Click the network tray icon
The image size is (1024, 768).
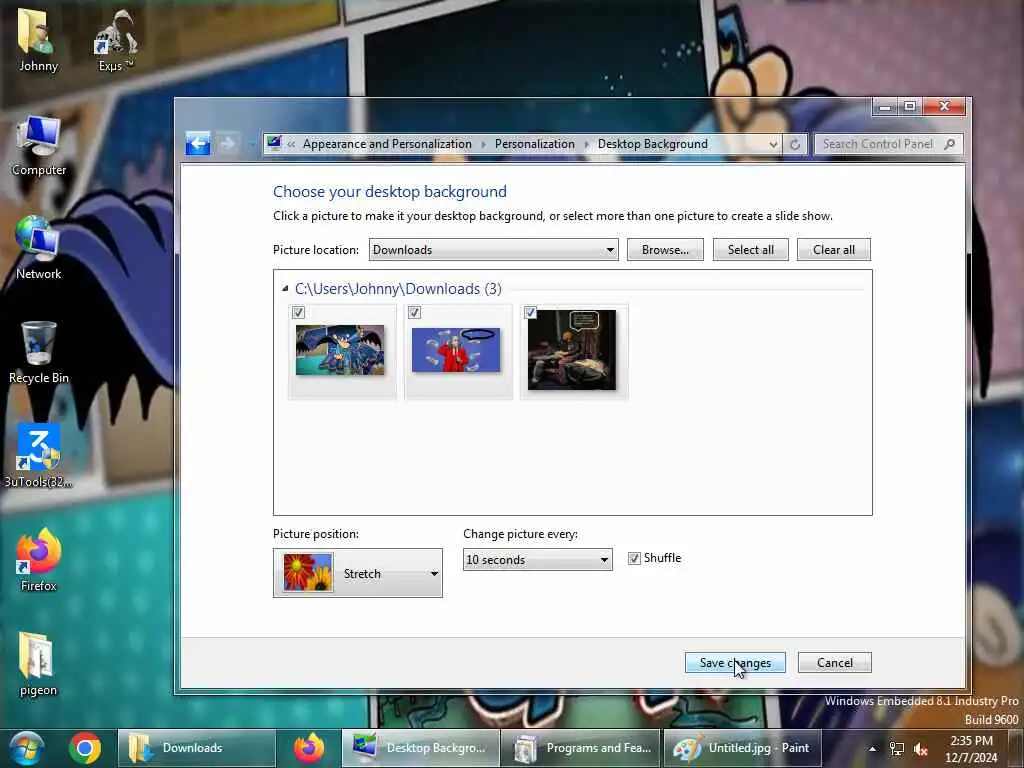click(x=897, y=749)
